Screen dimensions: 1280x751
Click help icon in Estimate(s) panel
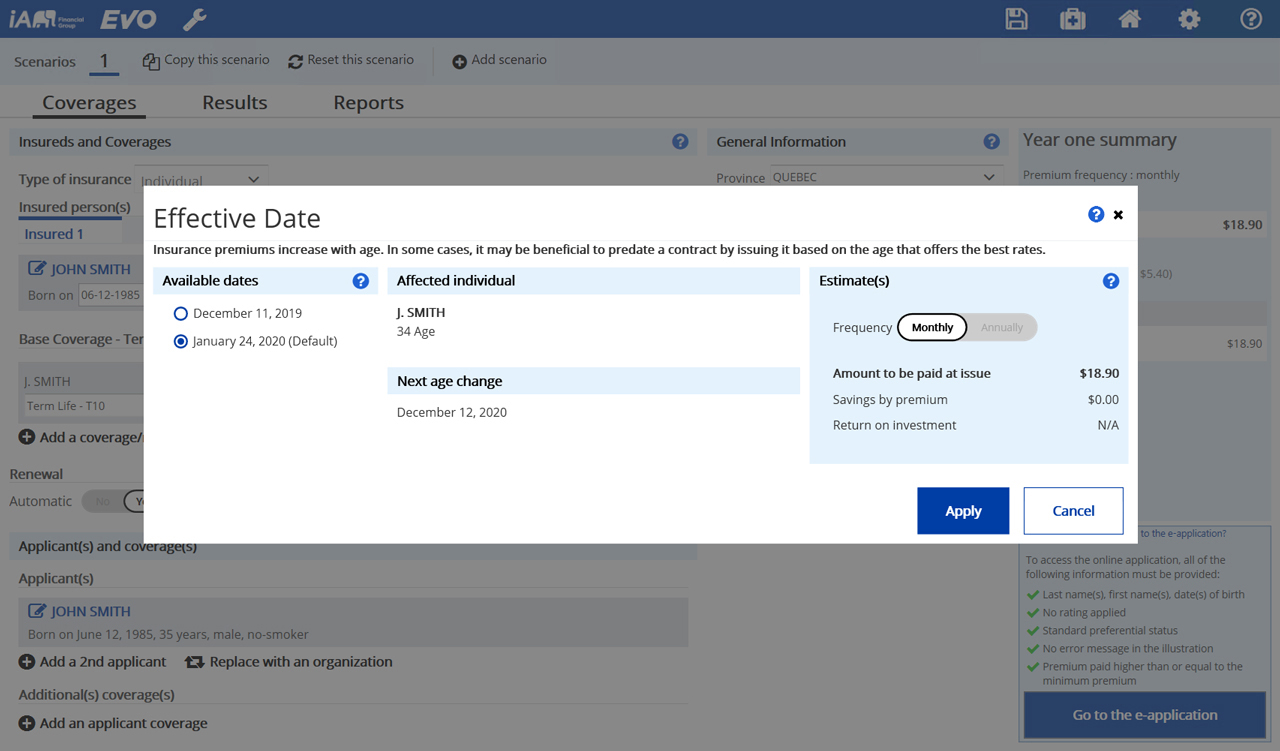pos(1110,281)
